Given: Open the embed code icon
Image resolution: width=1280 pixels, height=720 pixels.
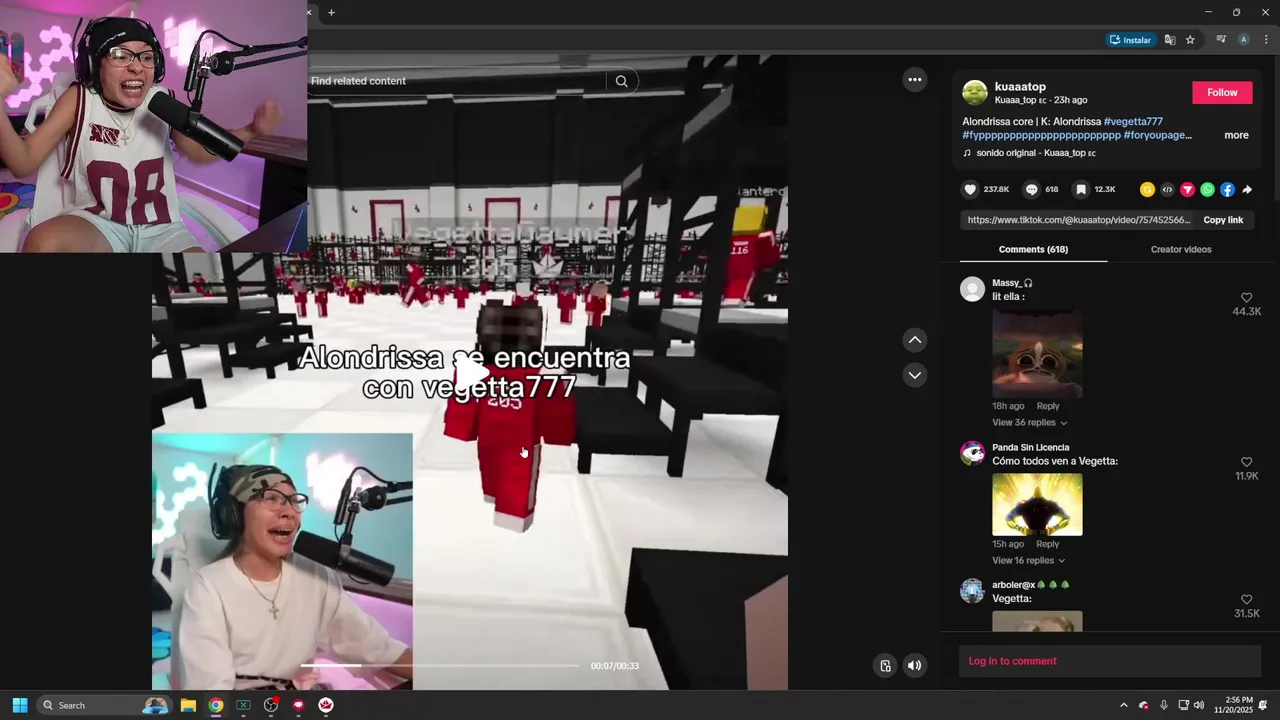Looking at the screenshot, I should point(1167,189).
